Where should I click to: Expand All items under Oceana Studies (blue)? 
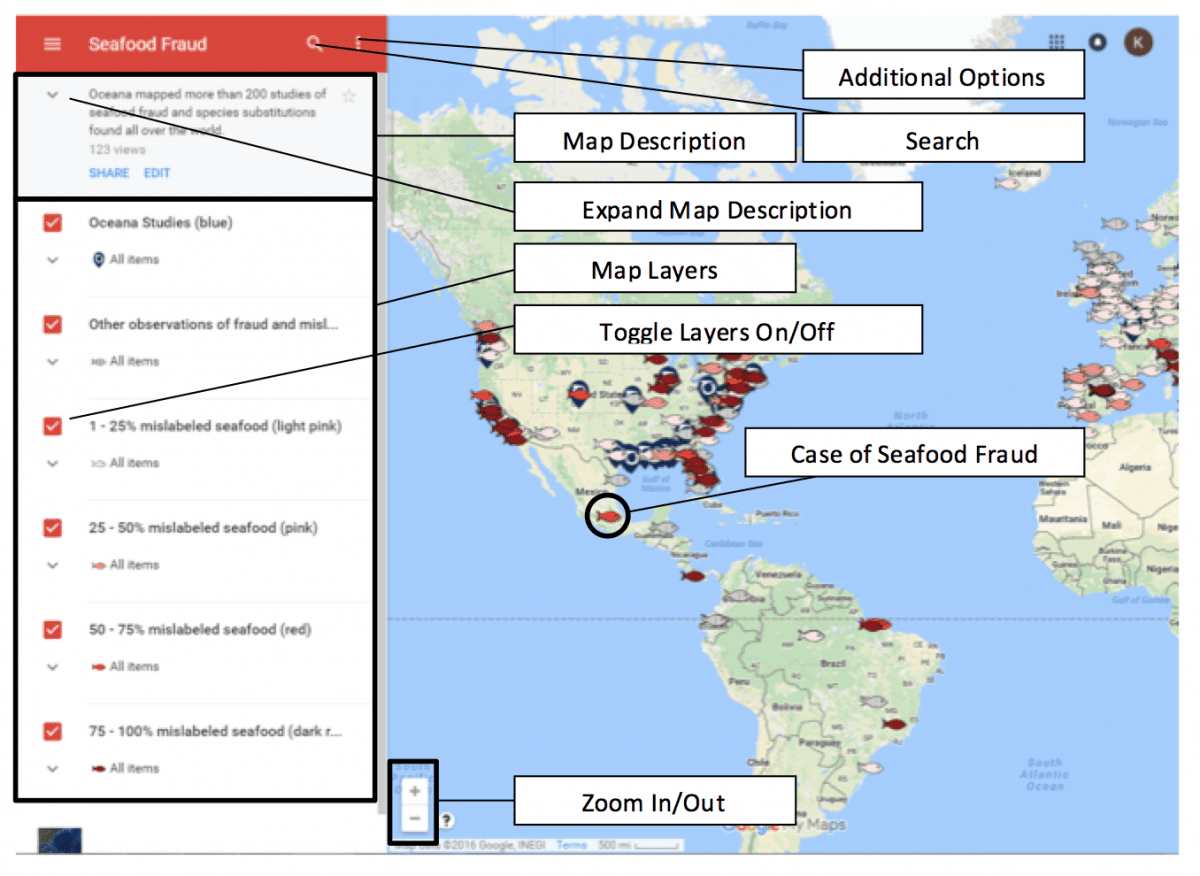click(x=53, y=260)
